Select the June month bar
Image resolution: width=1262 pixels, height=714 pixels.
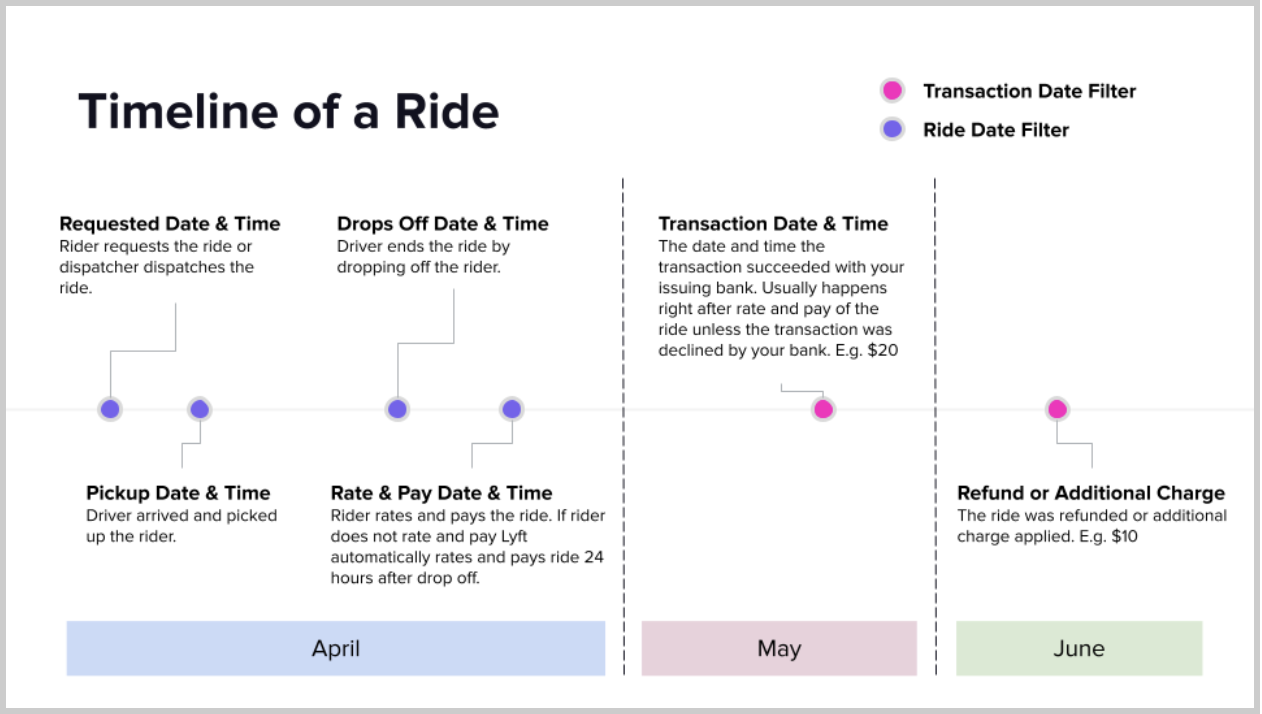click(x=1079, y=648)
